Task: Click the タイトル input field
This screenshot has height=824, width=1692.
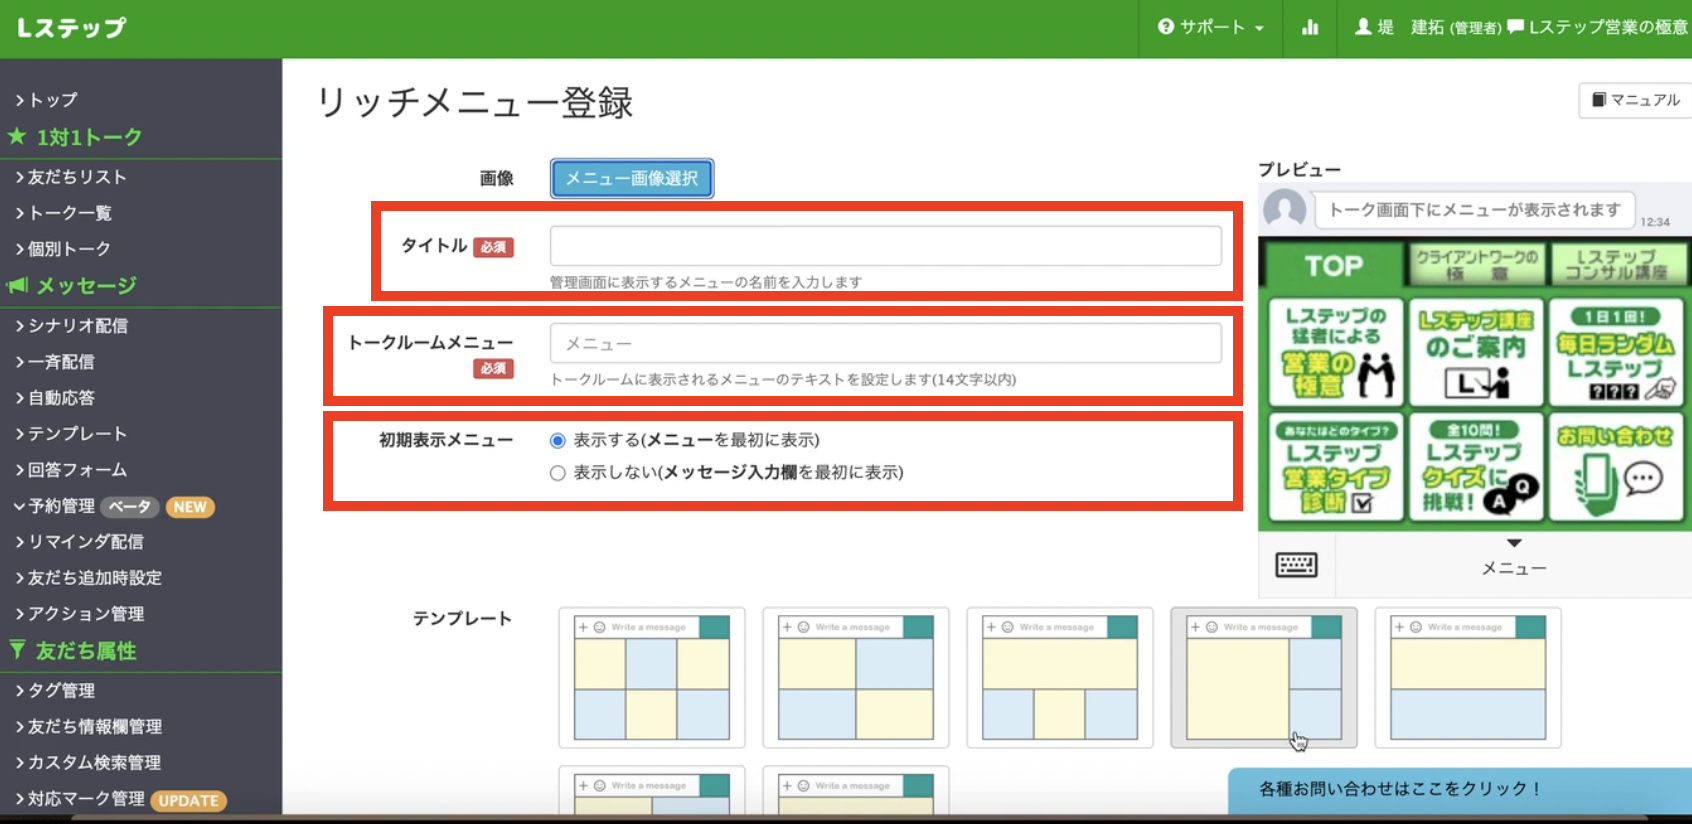Action: (x=885, y=246)
